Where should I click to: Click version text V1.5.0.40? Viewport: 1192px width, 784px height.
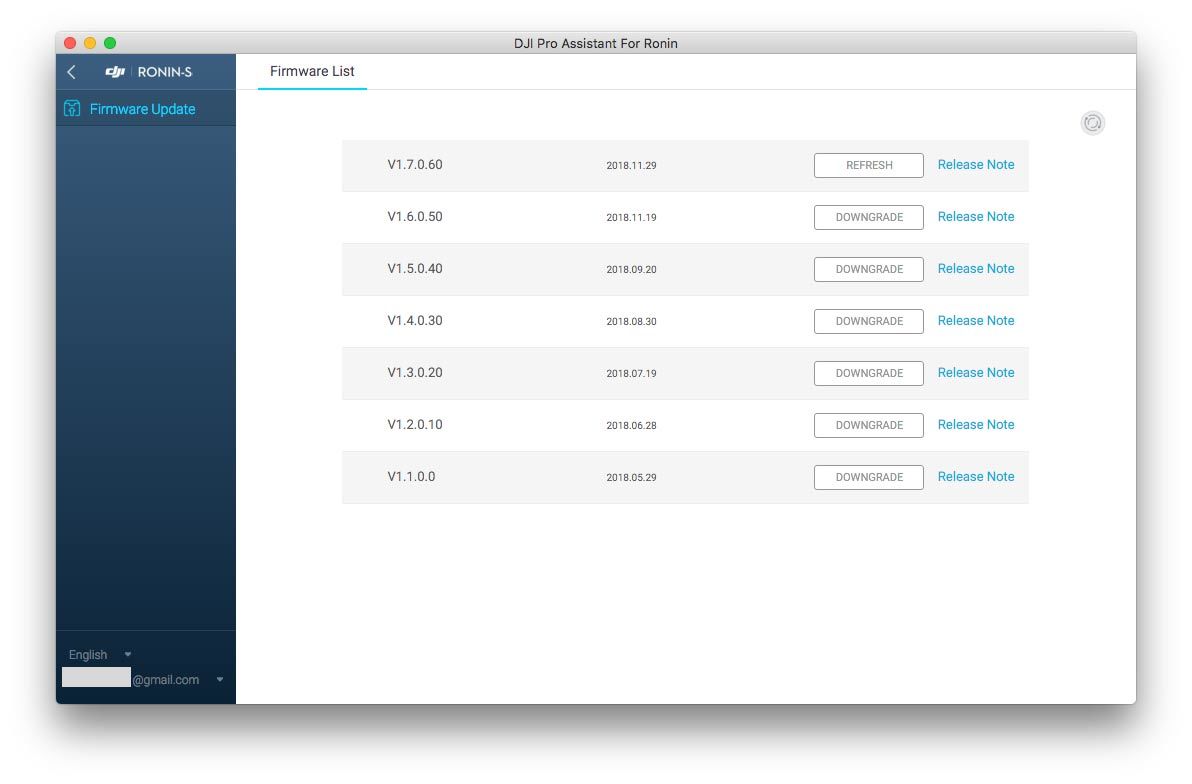point(415,268)
